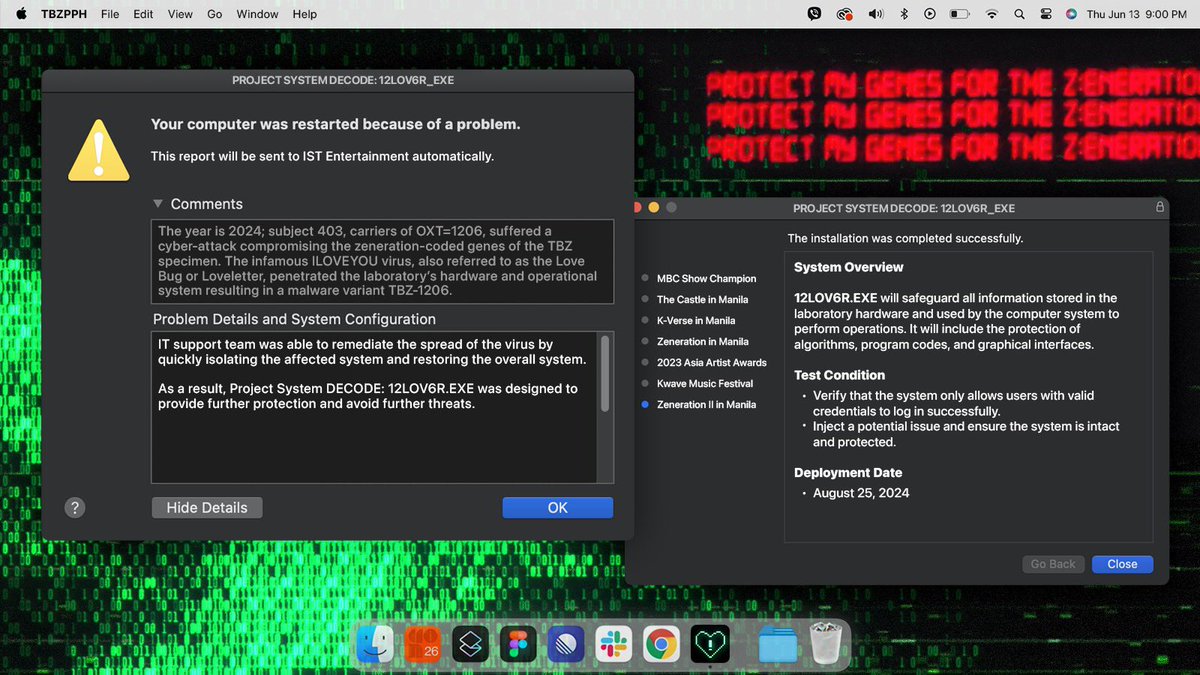Launch Slack from the dock

click(613, 644)
